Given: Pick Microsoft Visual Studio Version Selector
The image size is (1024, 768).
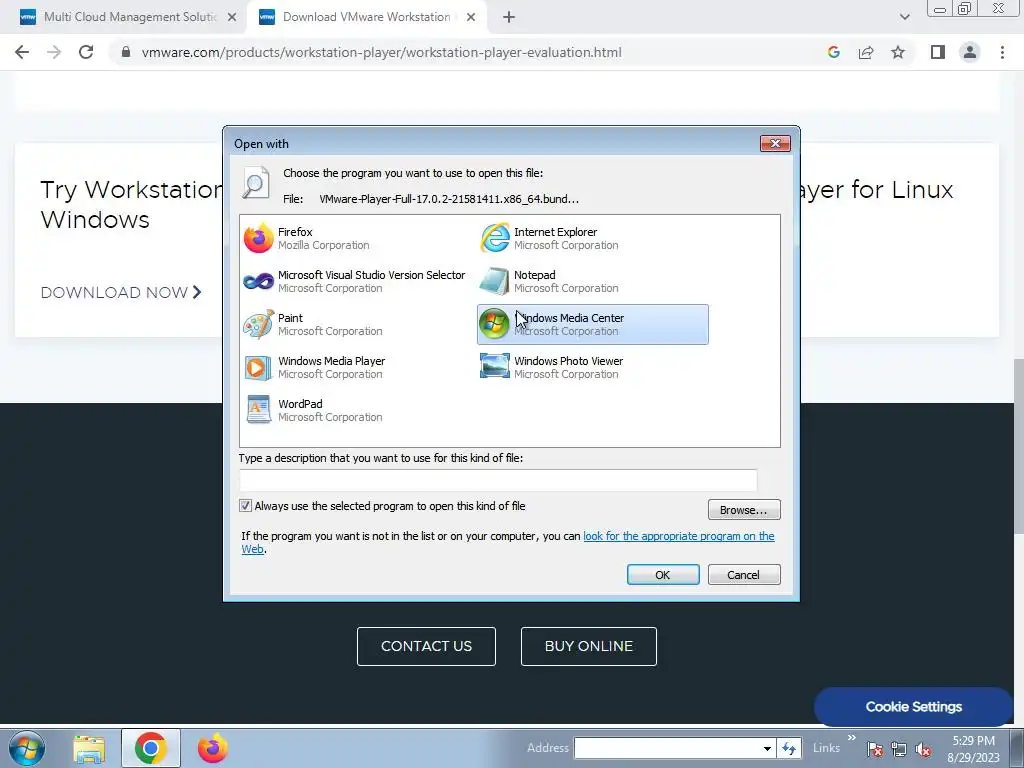Looking at the screenshot, I should click(x=355, y=281).
